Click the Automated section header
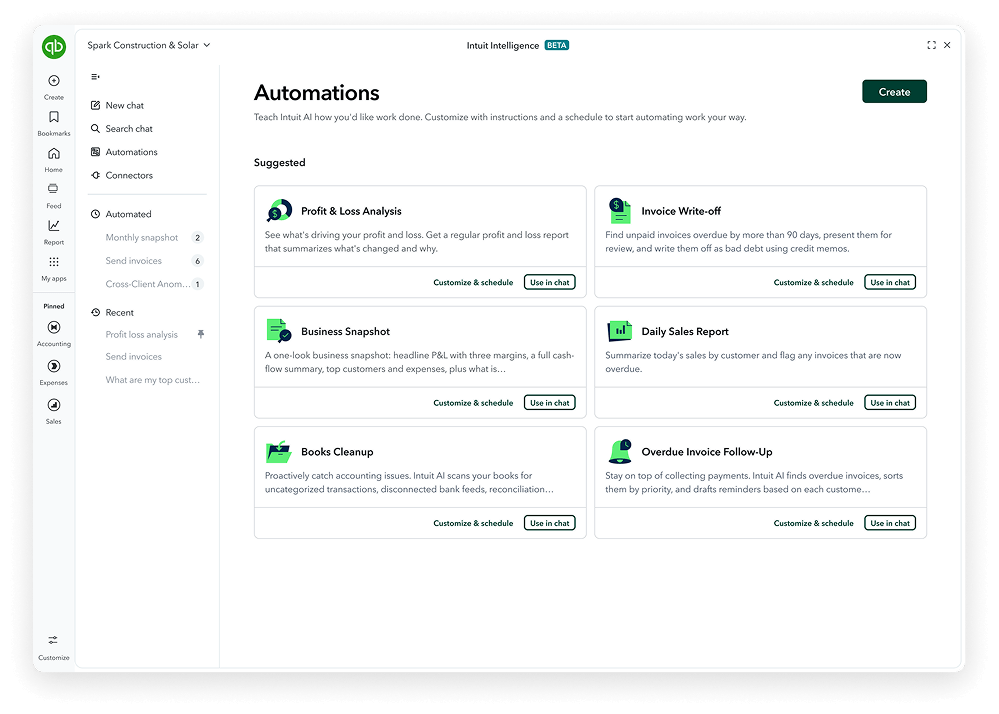The image size is (999, 714). [x=121, y=214]
